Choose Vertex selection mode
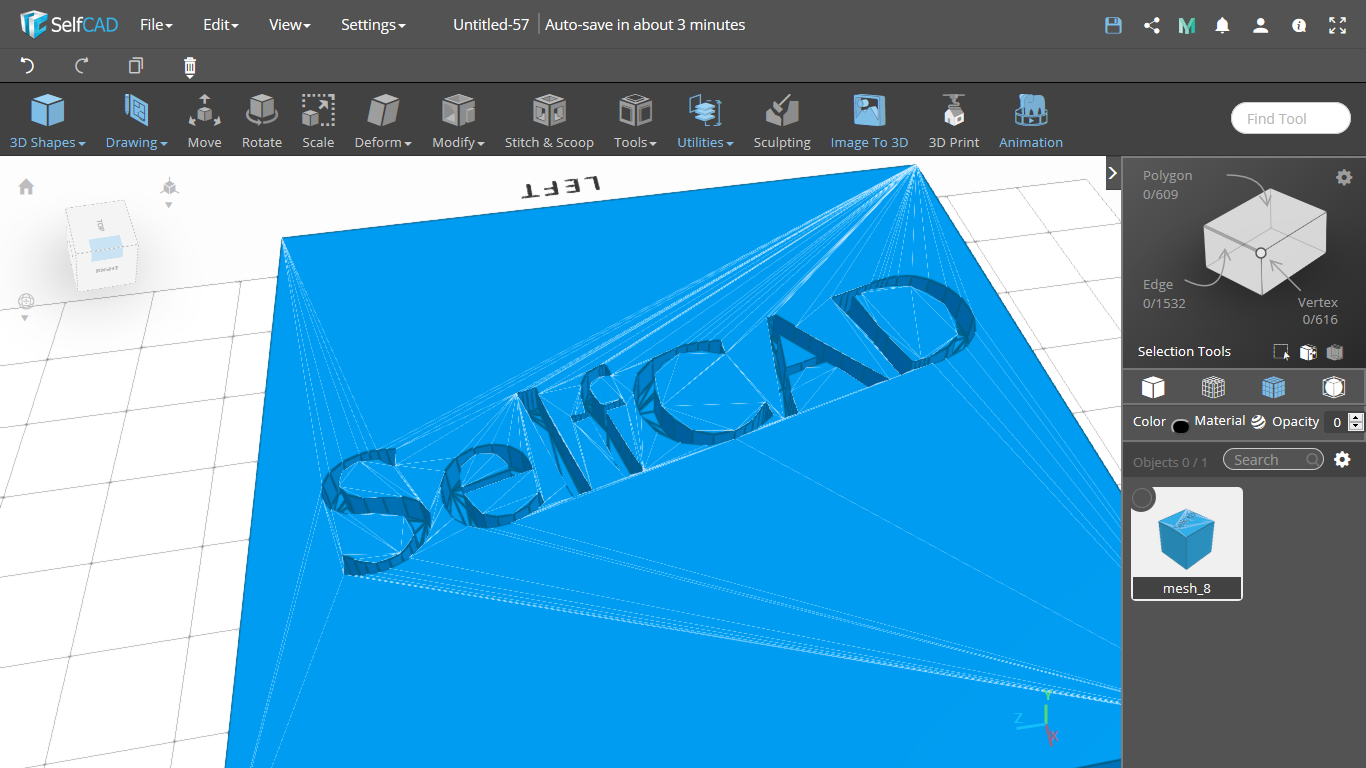 pyautogui.click(x=1318, y=311)
